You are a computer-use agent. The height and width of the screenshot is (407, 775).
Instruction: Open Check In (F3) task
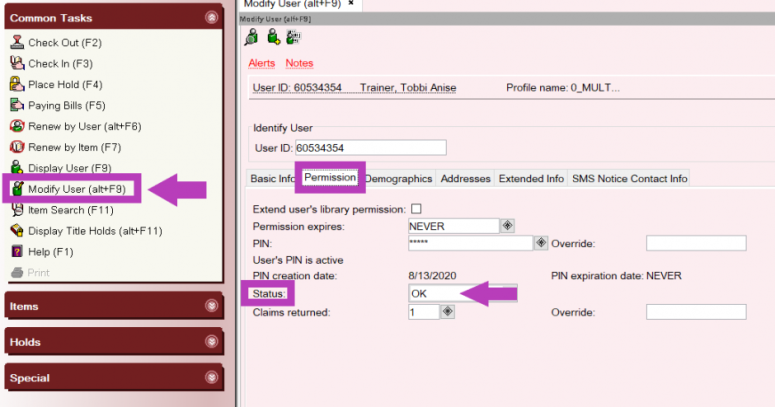tap(60, 63)
